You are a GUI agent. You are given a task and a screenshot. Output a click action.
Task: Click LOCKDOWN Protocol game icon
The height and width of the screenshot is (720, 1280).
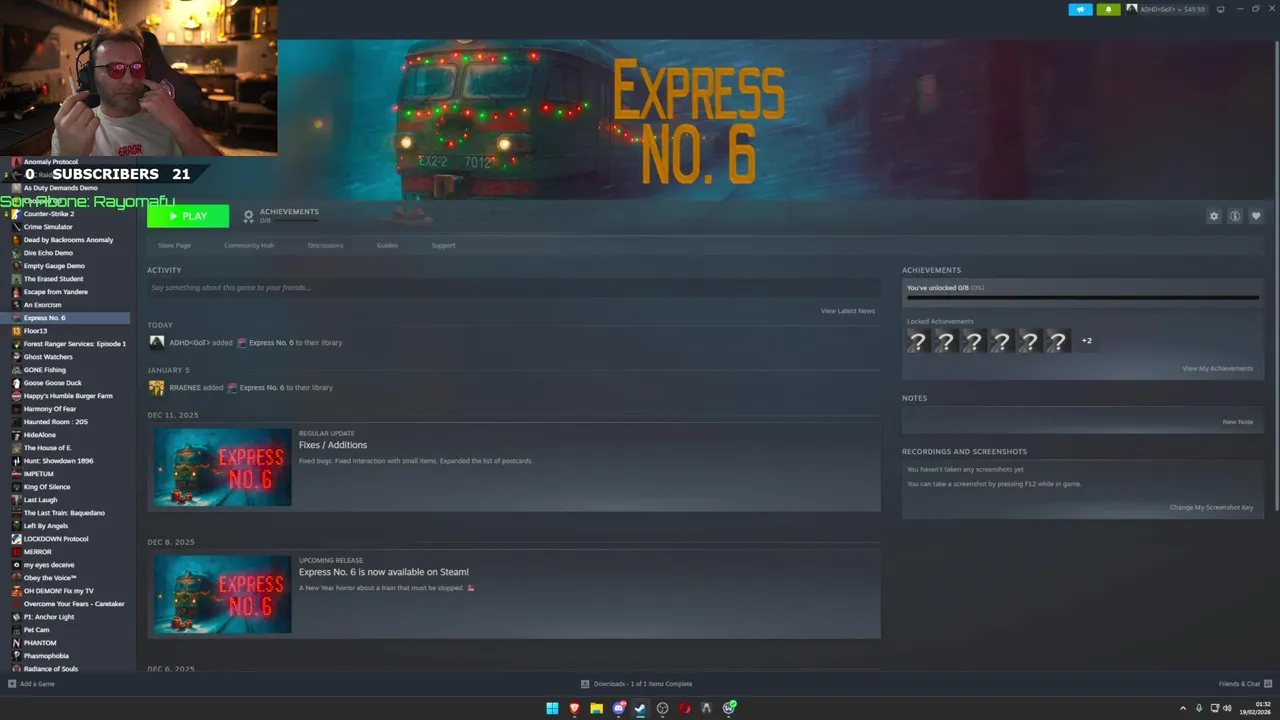16,539
